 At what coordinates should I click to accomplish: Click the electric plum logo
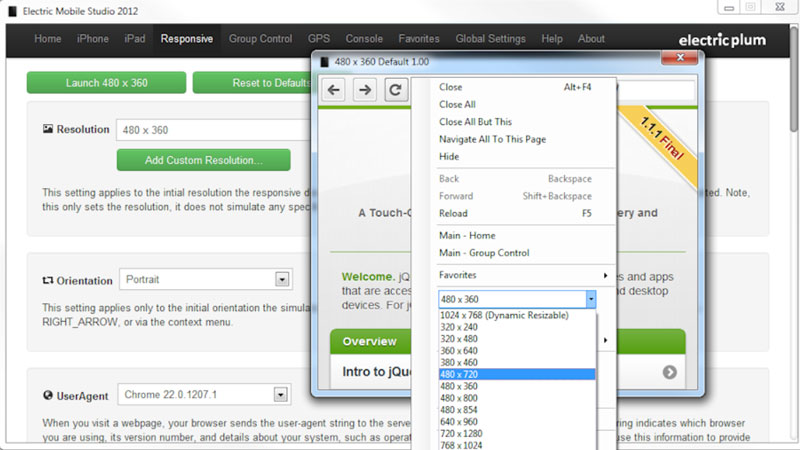[x=722, y=40]
